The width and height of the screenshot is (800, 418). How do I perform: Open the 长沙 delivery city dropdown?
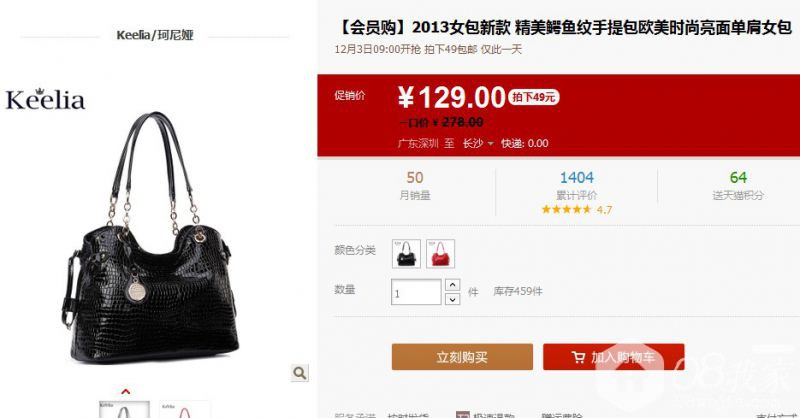tap(478, 143)
